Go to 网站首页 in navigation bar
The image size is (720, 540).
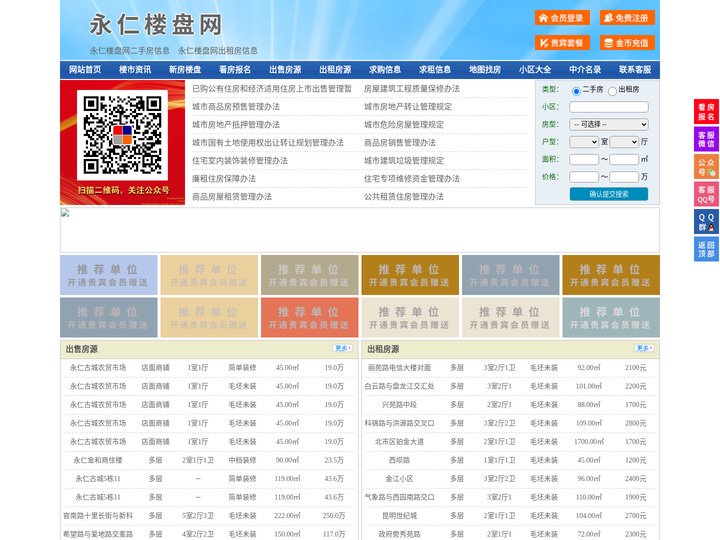(x=85, y=70)
